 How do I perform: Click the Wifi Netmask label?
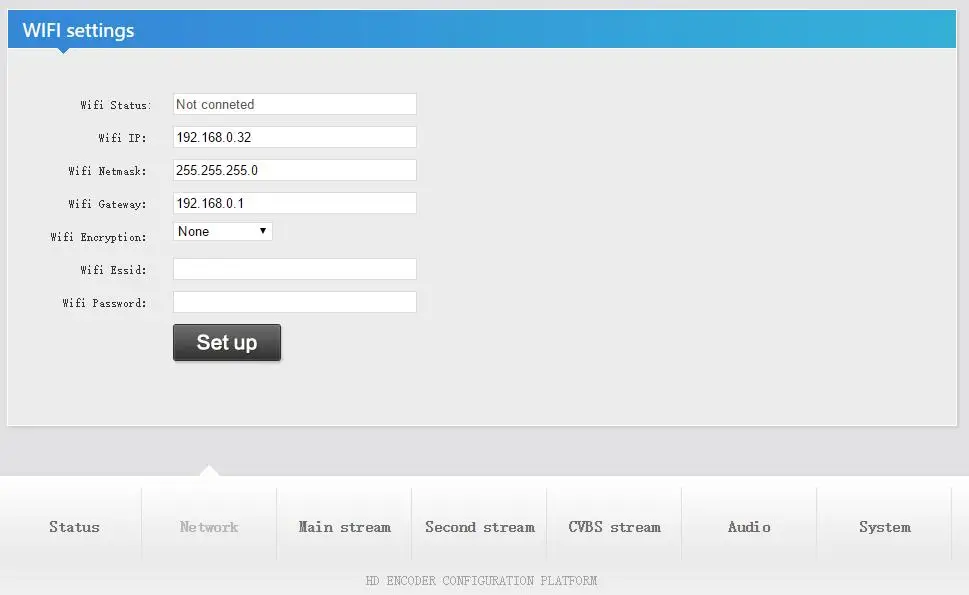pos(108,171)
